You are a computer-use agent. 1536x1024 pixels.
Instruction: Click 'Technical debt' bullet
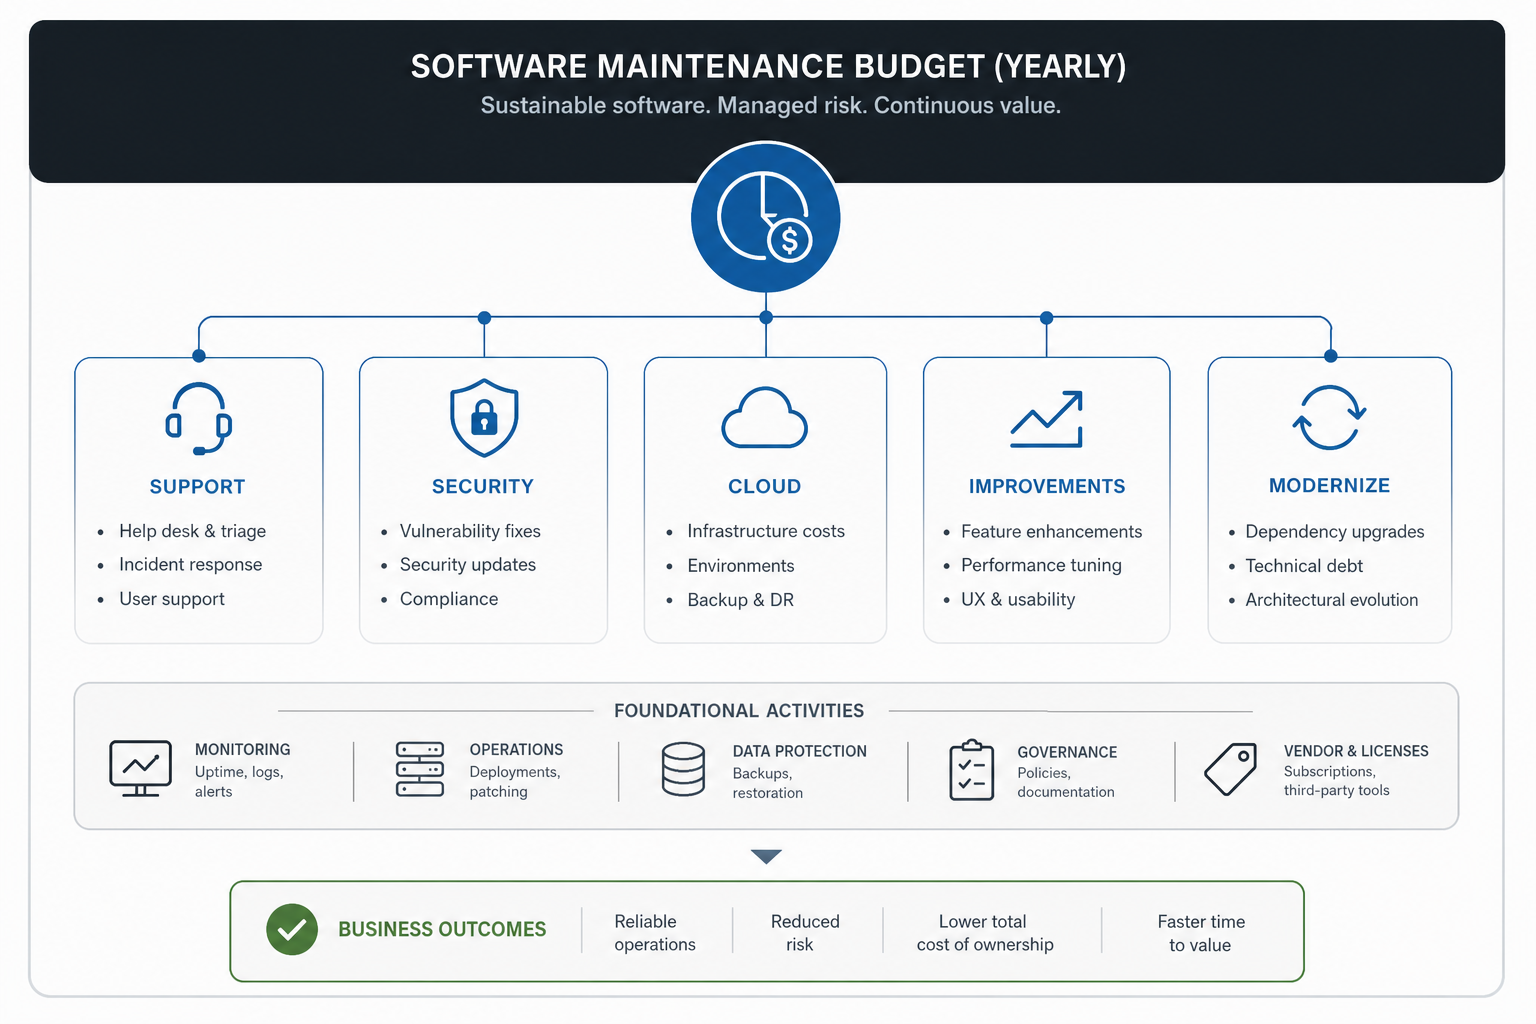pos(1304,566)
